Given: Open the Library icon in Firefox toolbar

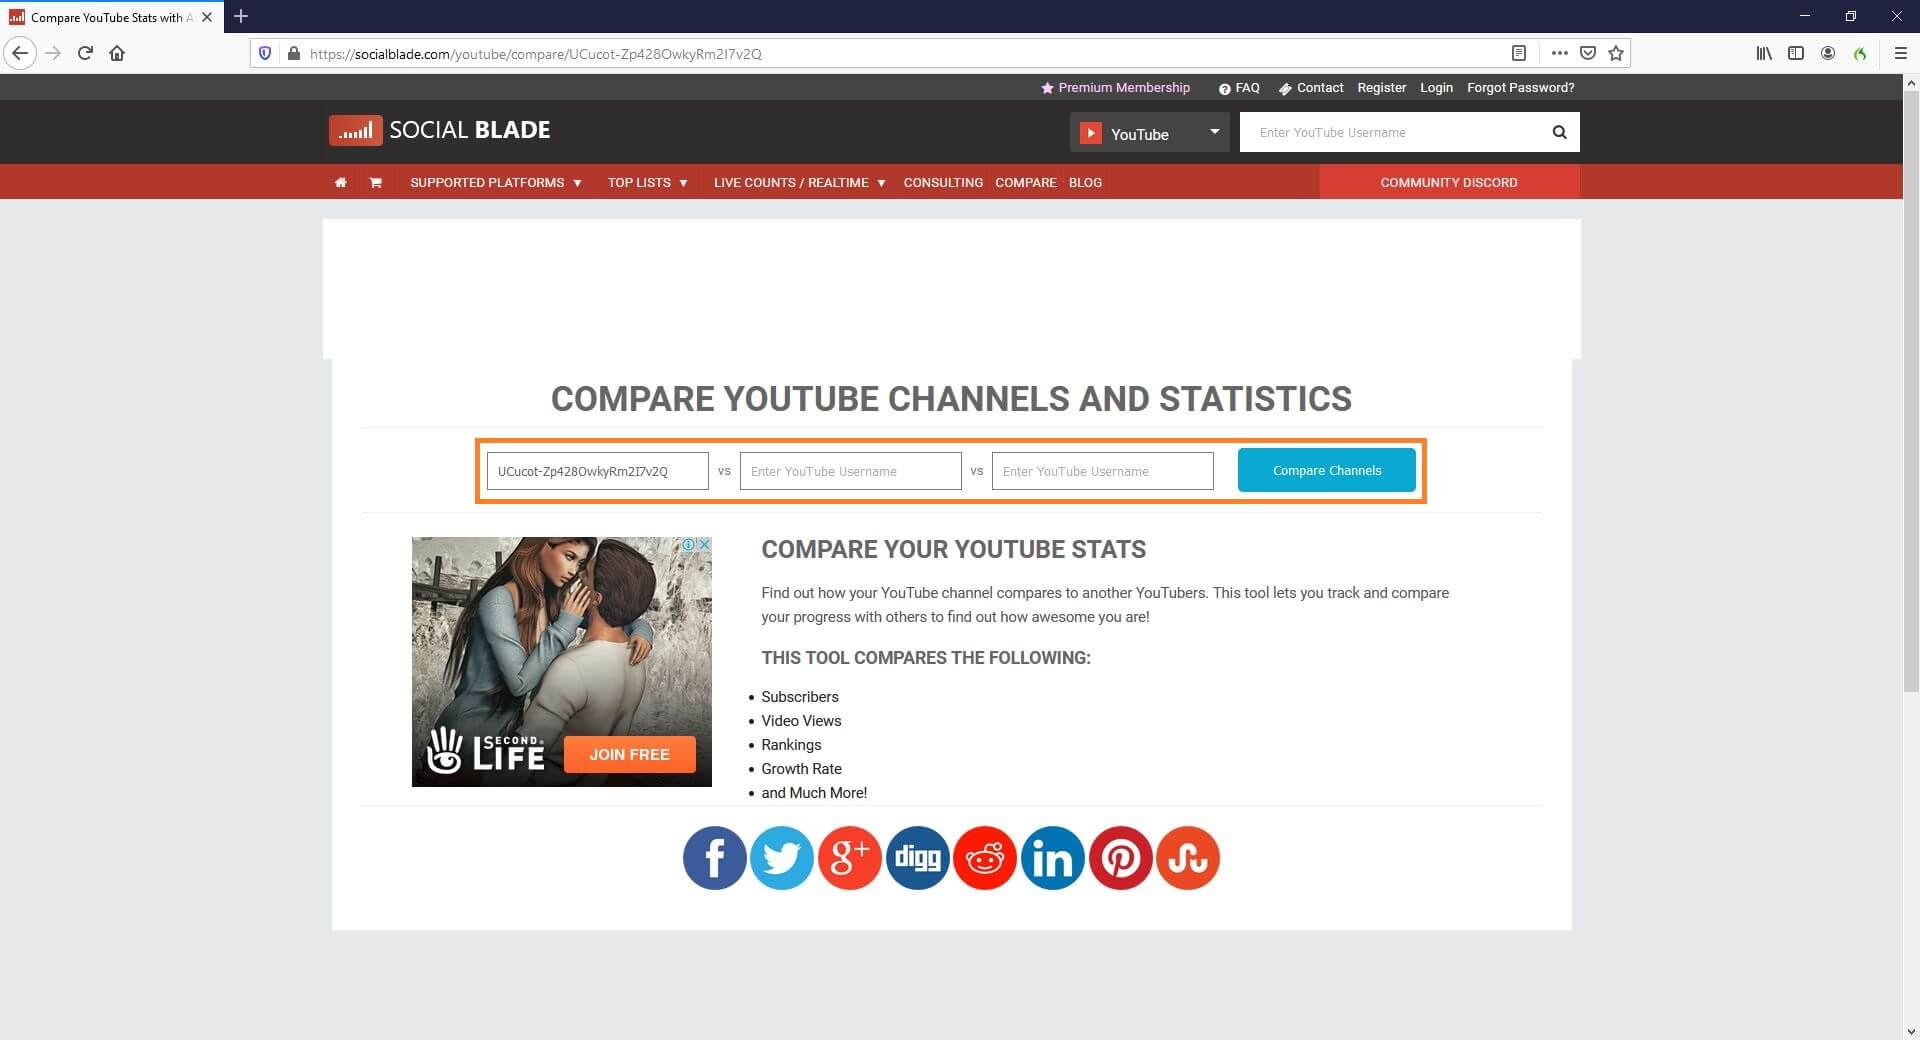Looking at the screenshot, I should [1764, 53].
